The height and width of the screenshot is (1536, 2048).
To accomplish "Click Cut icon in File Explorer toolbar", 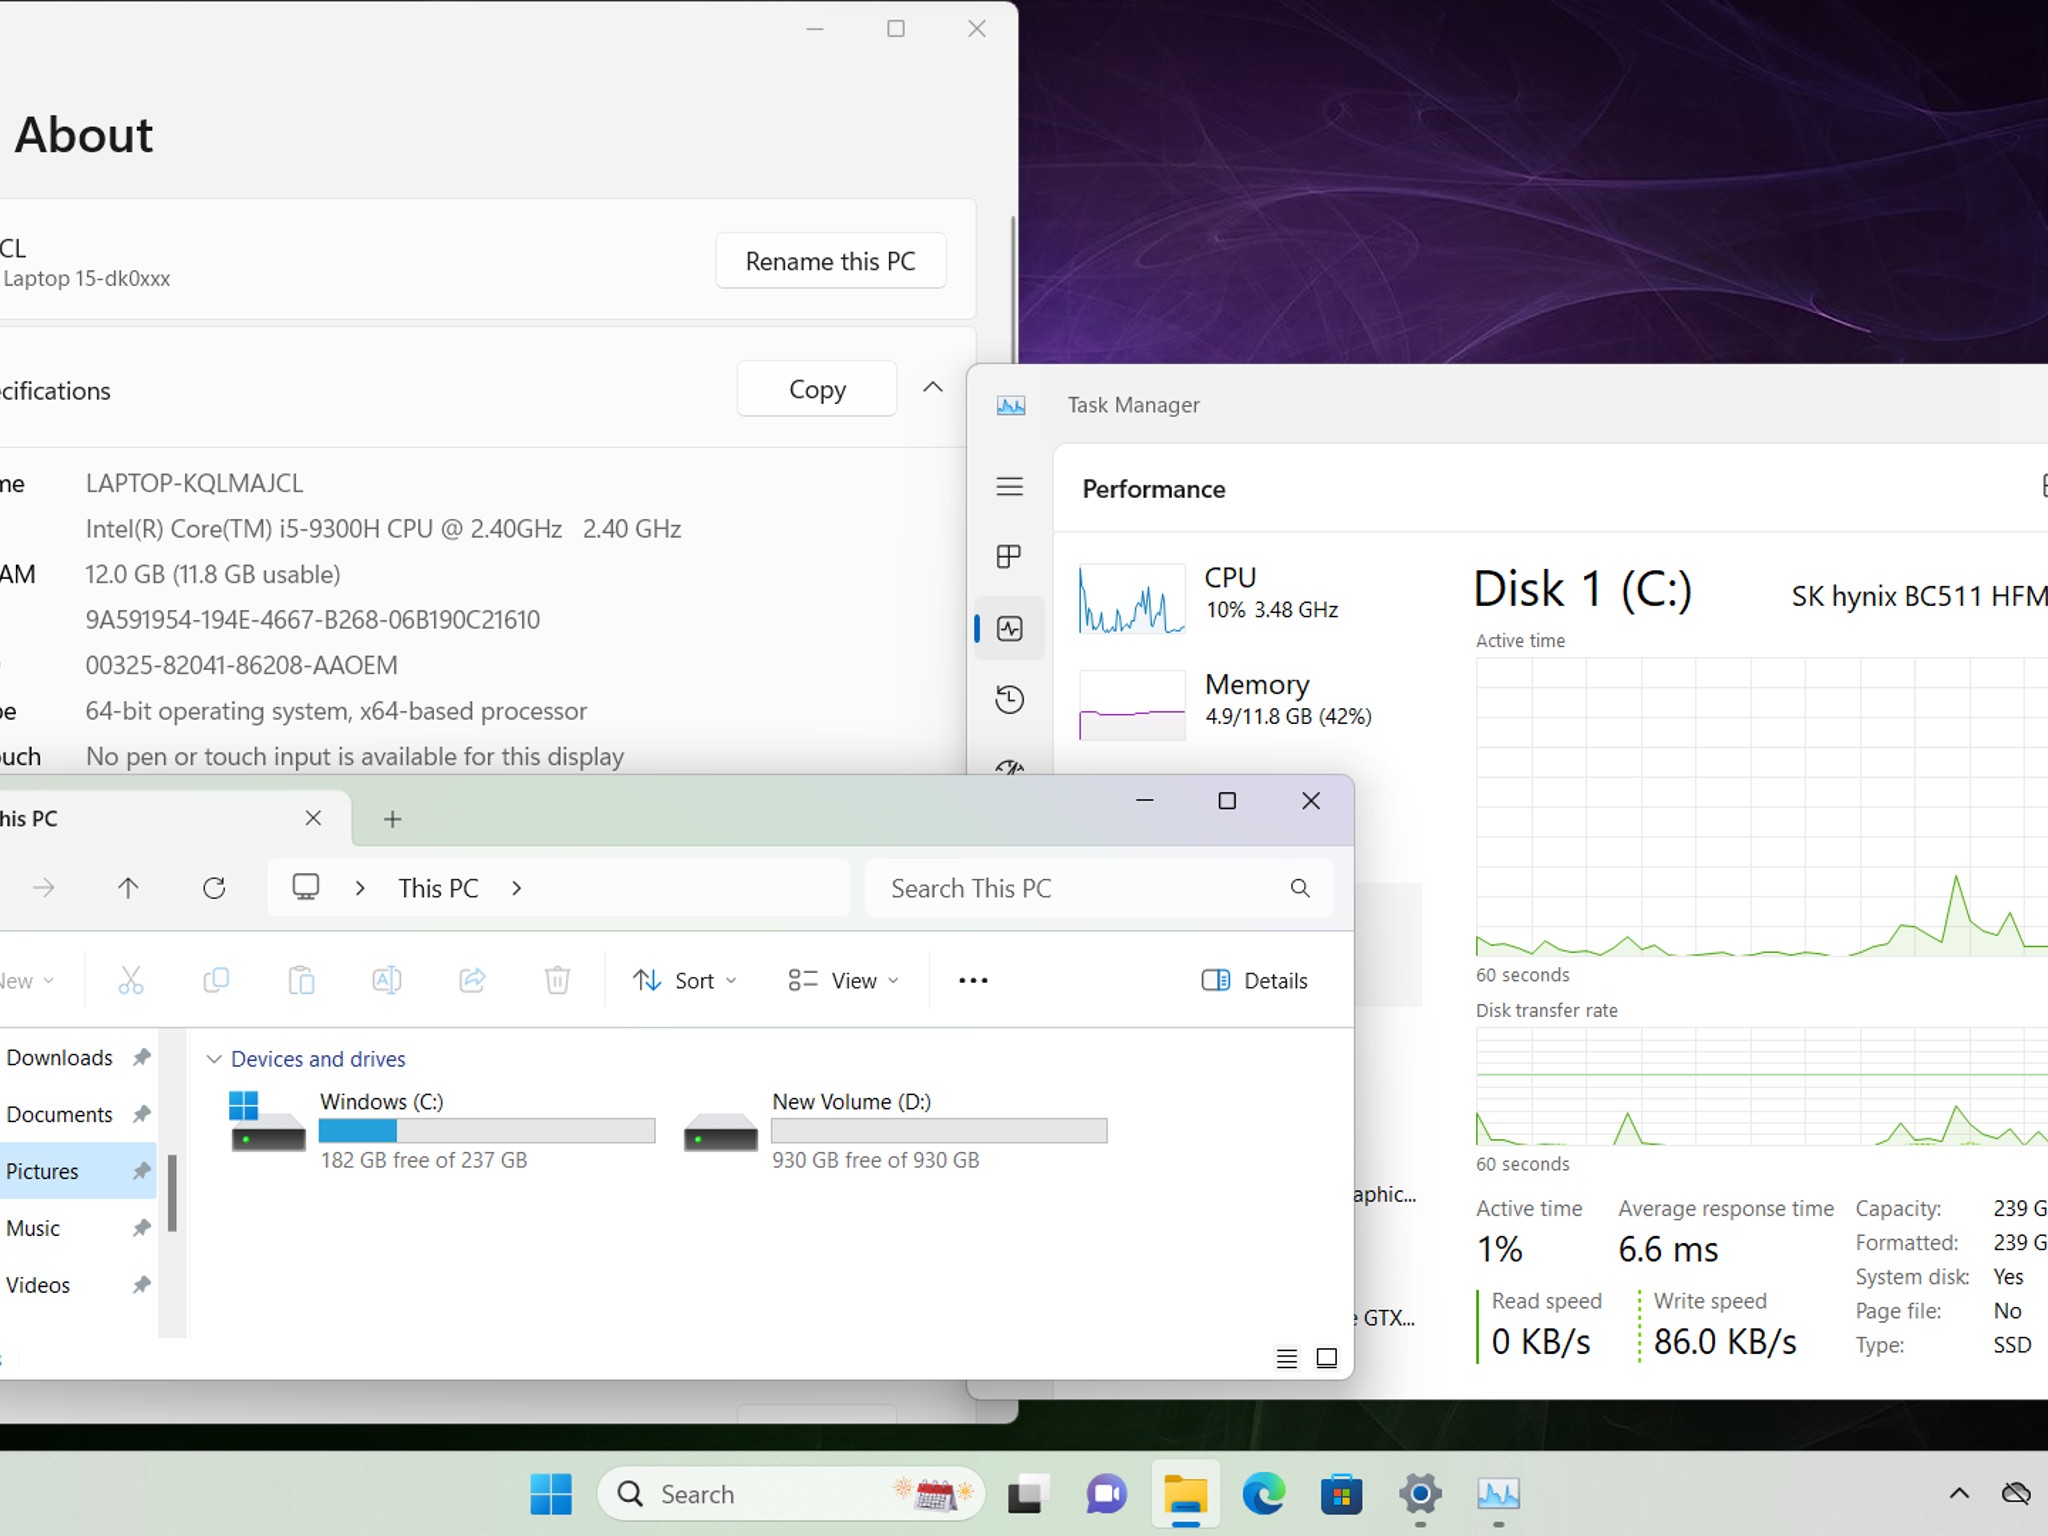I will click(131, 980).
